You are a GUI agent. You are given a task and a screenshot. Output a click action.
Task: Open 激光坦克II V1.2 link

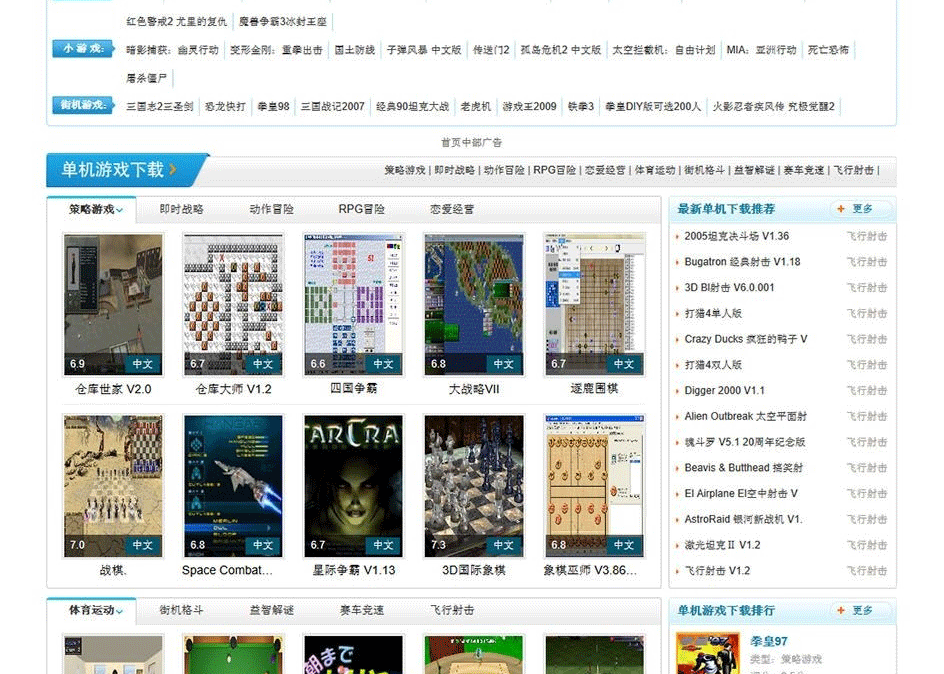(x=722, y=545)
